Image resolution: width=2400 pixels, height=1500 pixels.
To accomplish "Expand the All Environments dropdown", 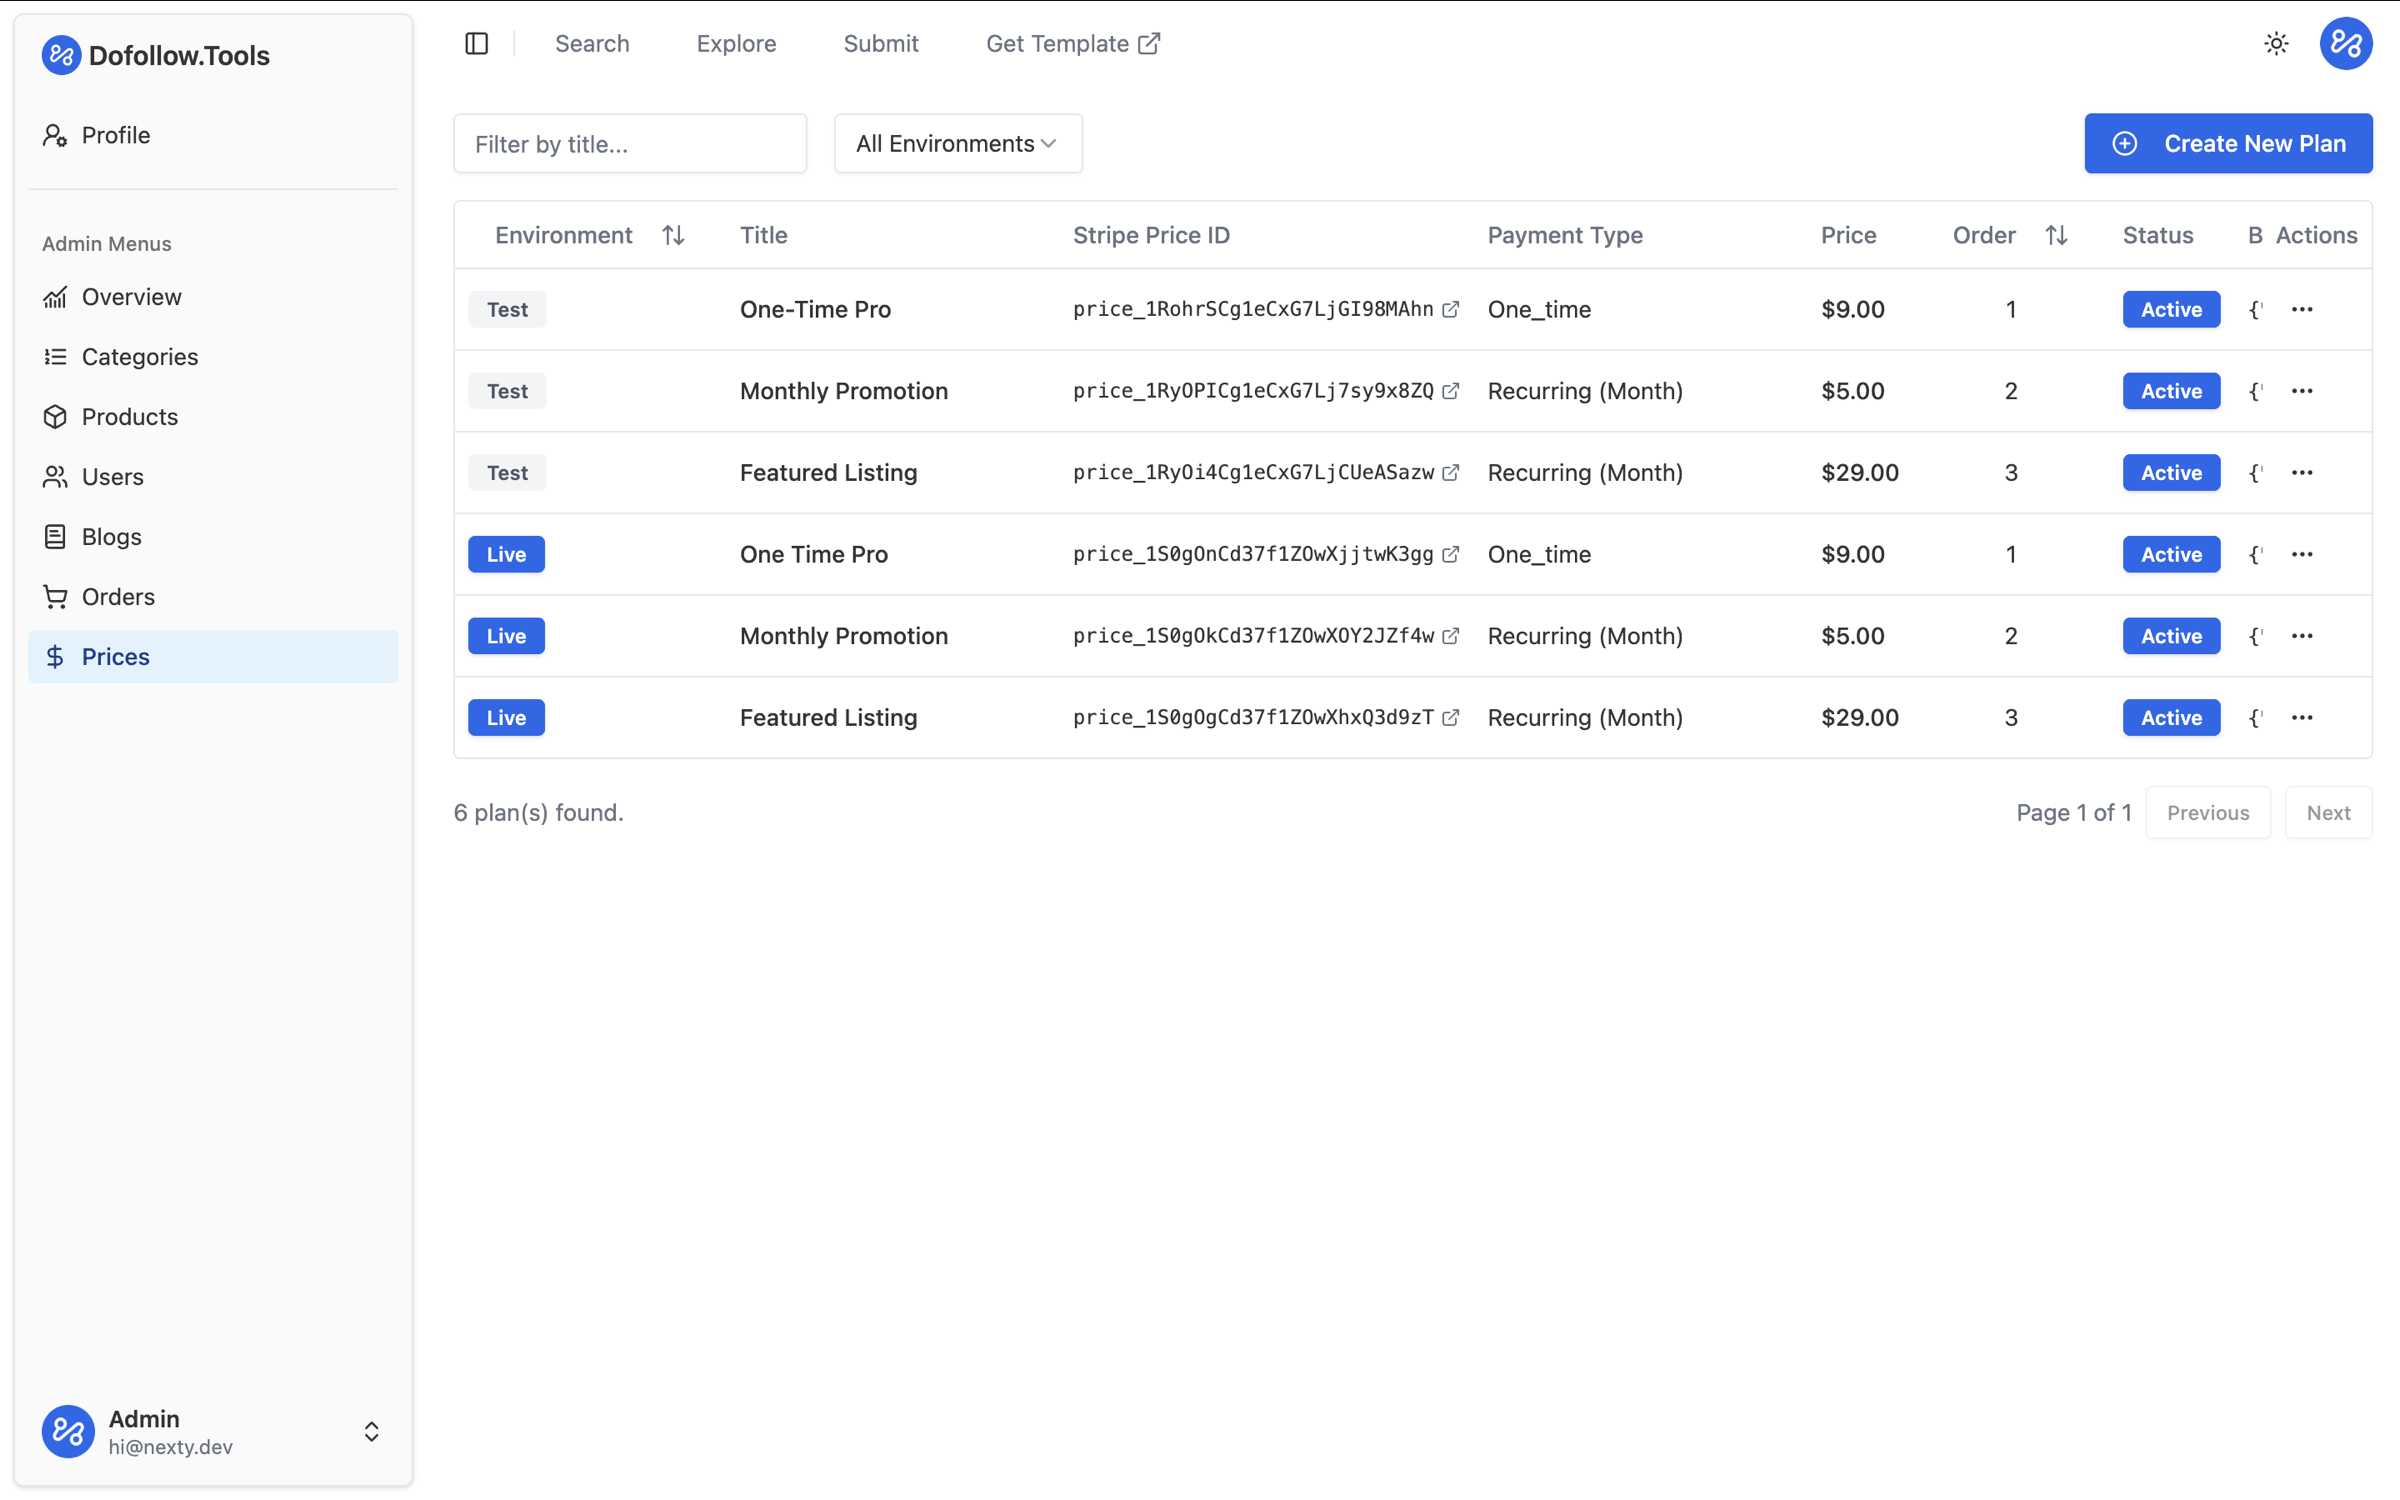I will (x=957, y=143).
